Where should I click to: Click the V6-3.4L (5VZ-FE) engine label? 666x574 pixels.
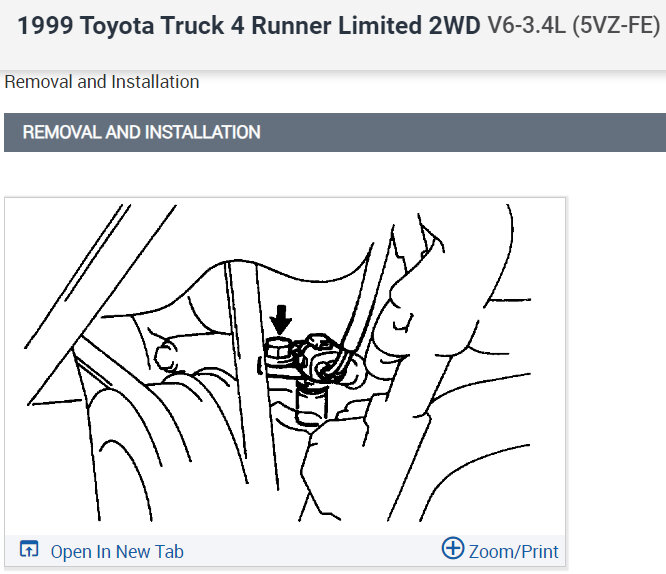click(574, 25)
